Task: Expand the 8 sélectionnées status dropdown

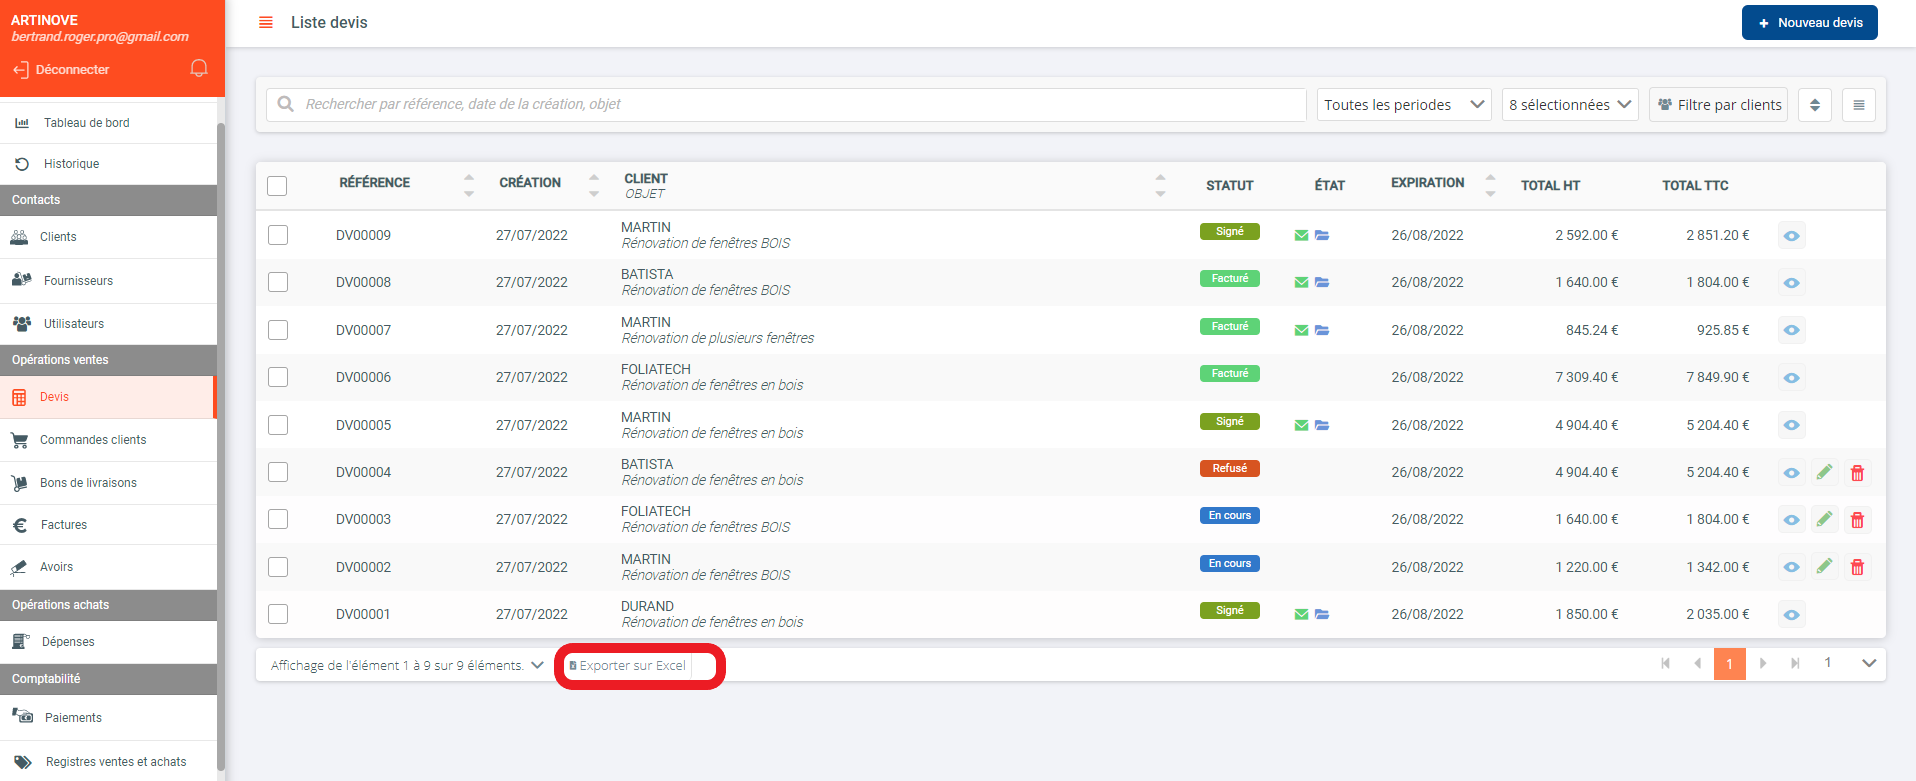Action: (1569, 105)
